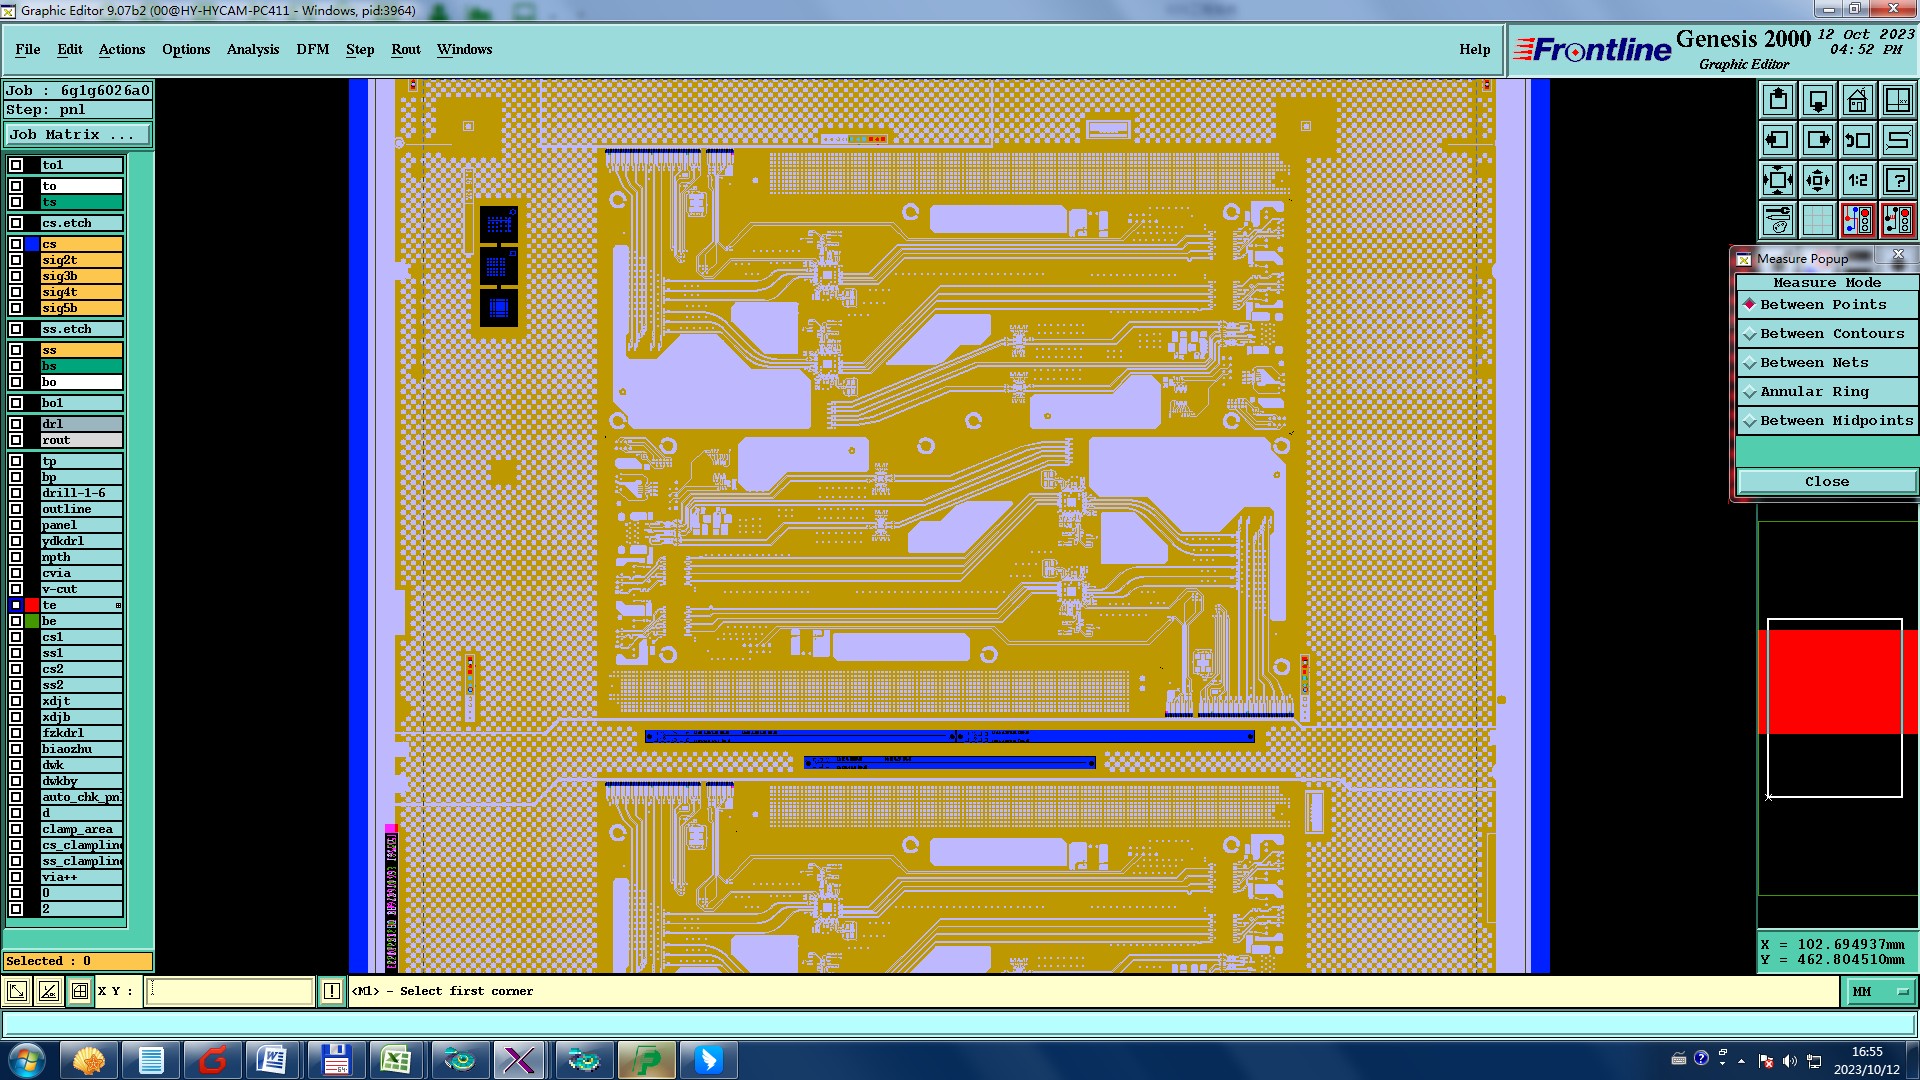Pan the view up with arrow icon
Viewport: 1920px width, 1080px height.
pos(1778,100)
